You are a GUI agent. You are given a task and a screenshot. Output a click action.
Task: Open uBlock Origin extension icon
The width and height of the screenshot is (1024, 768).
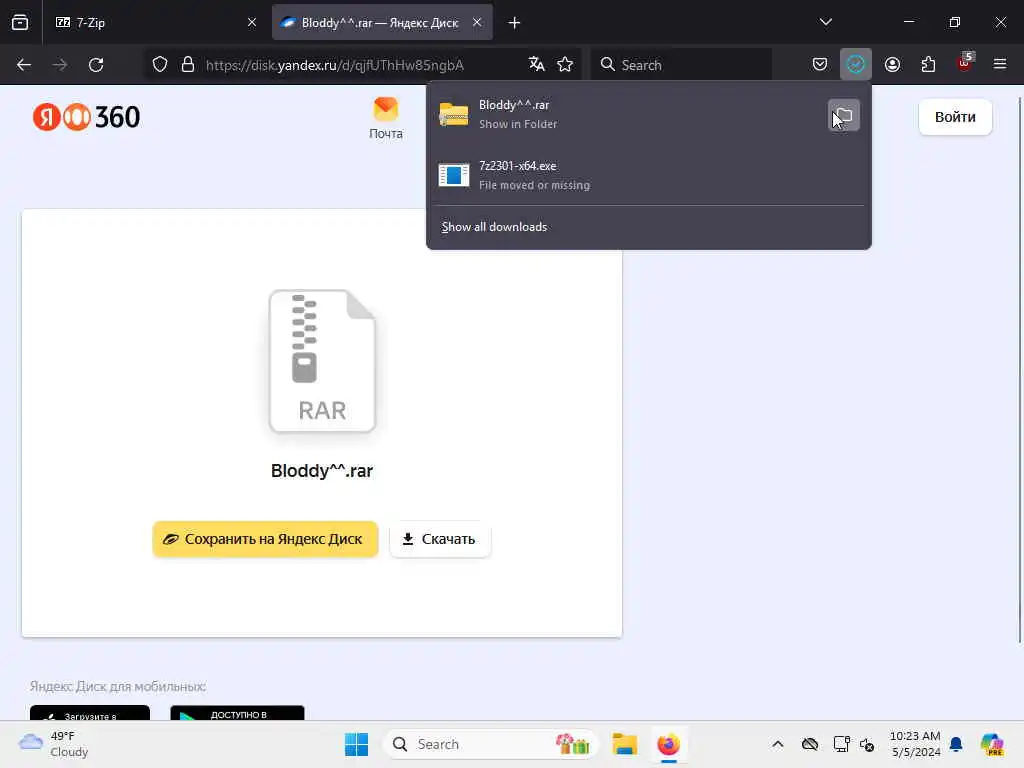tap(965, 63)
